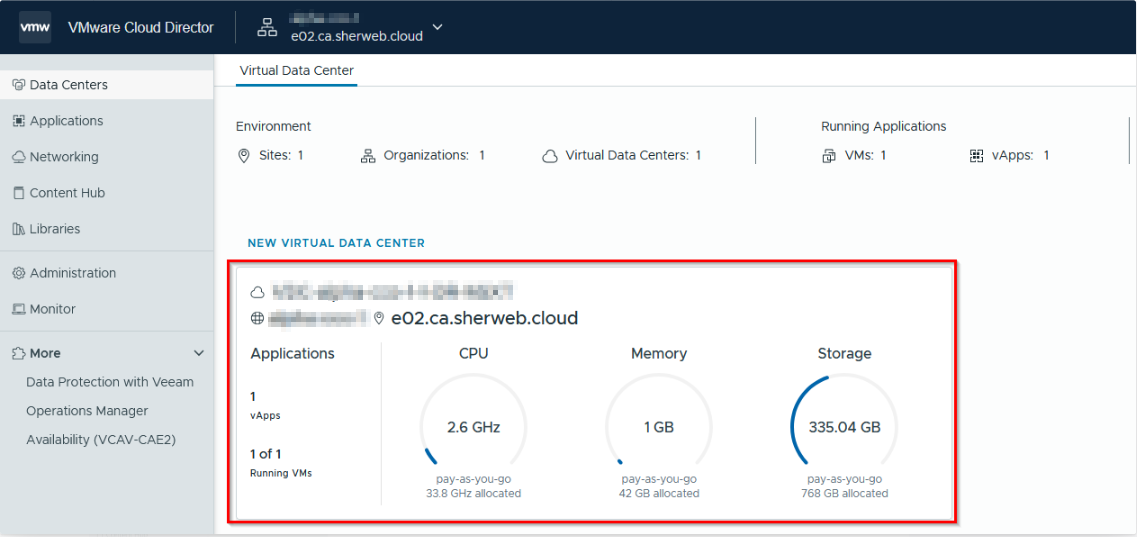Click the vApps grid icon
1137x537 pixels.
click(976, 156)
